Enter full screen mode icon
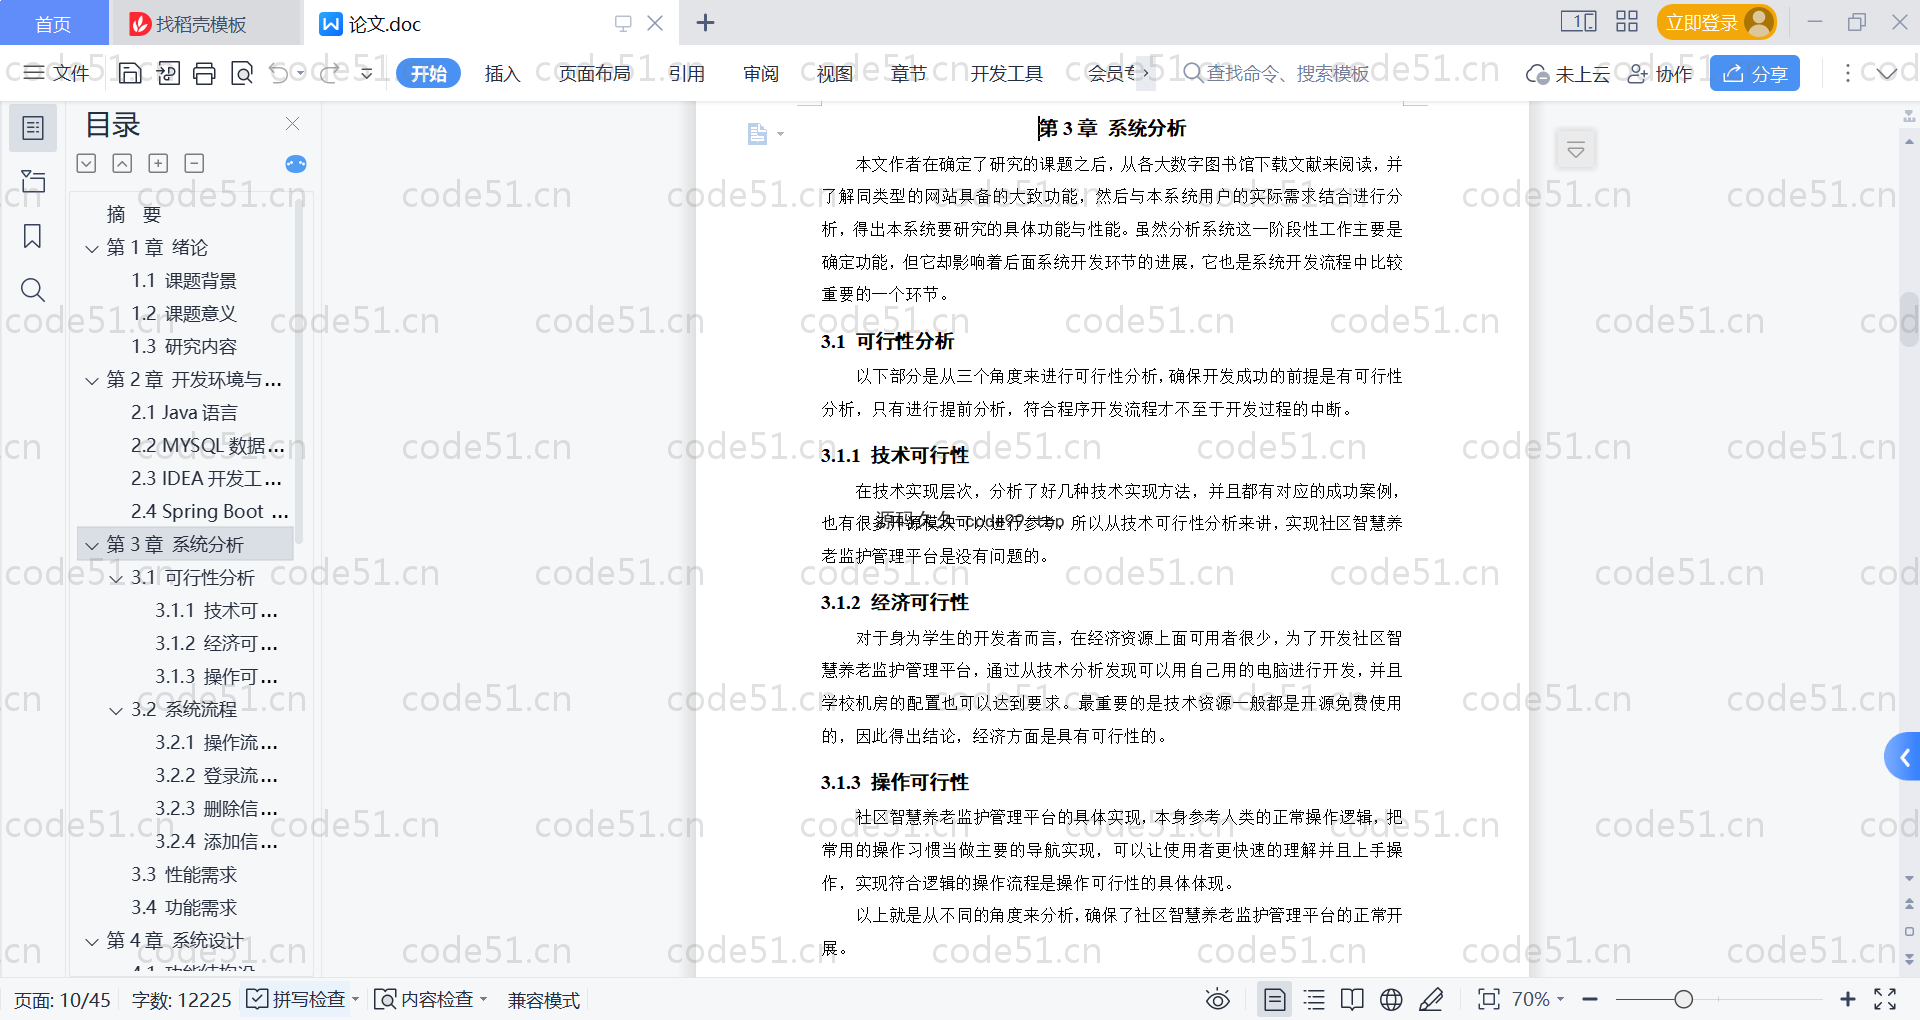The height and width of the screenshot is (1020, 1920). point(1885,999)
